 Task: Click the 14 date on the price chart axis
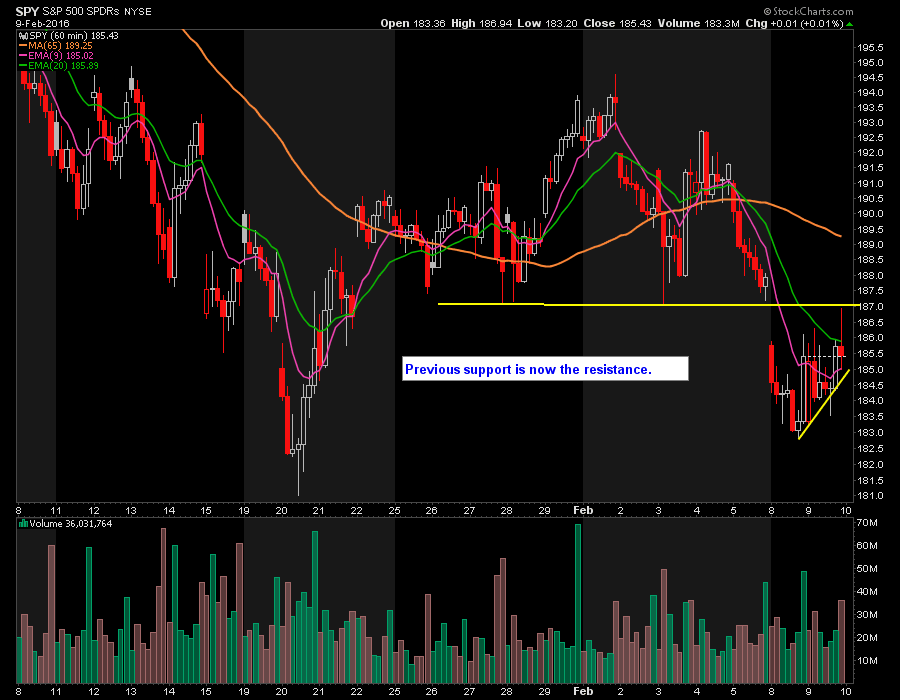169,511
